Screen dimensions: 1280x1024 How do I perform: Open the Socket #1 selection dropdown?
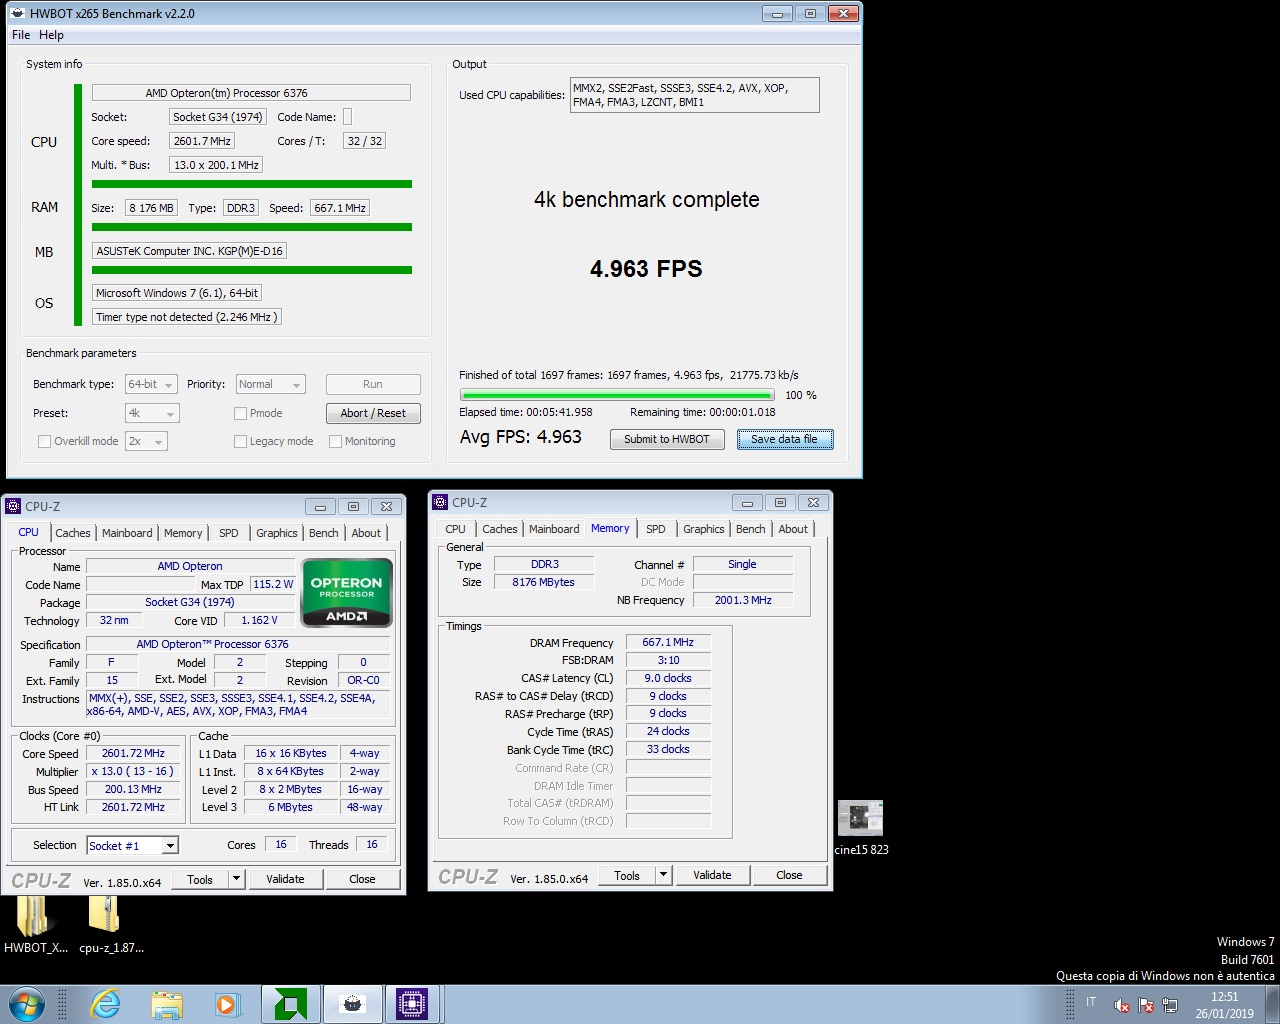133,846
